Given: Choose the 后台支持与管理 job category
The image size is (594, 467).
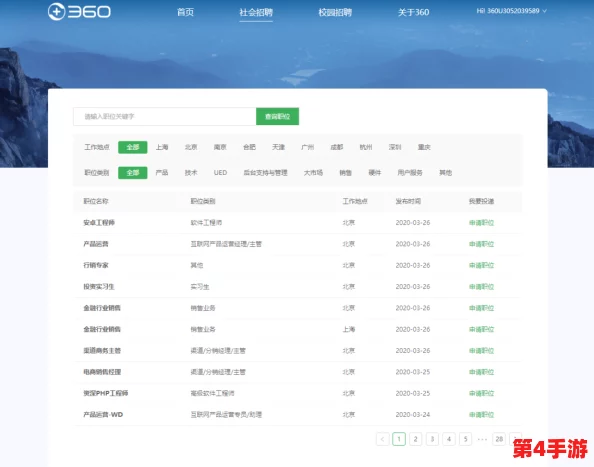Looking at the screenshot, I should (x=265, y=173).
